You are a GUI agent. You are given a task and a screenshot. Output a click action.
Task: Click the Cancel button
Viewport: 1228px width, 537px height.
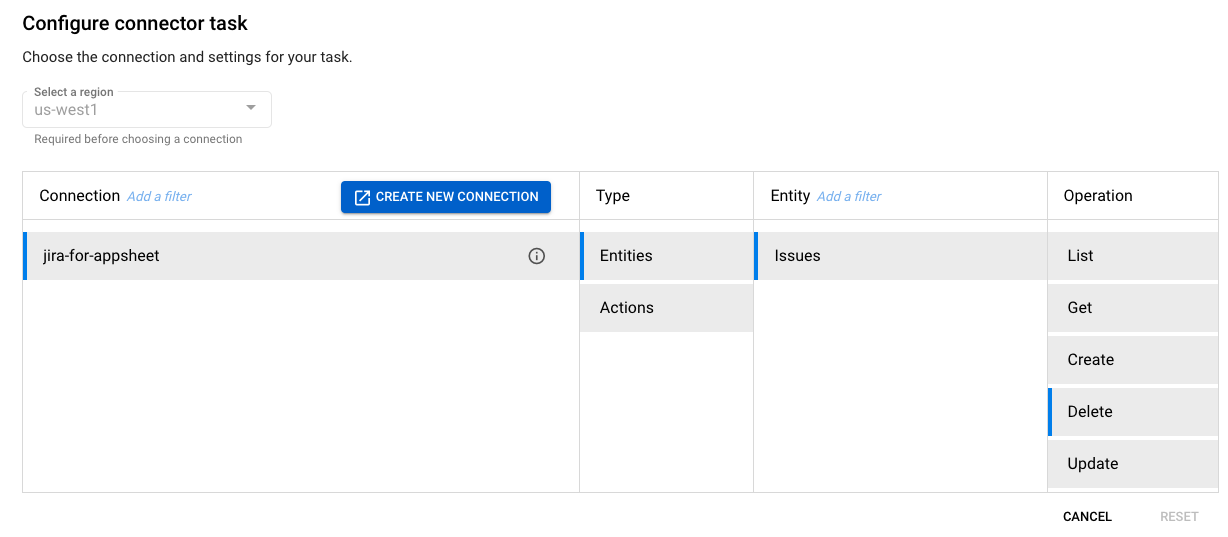[1087, 517]
